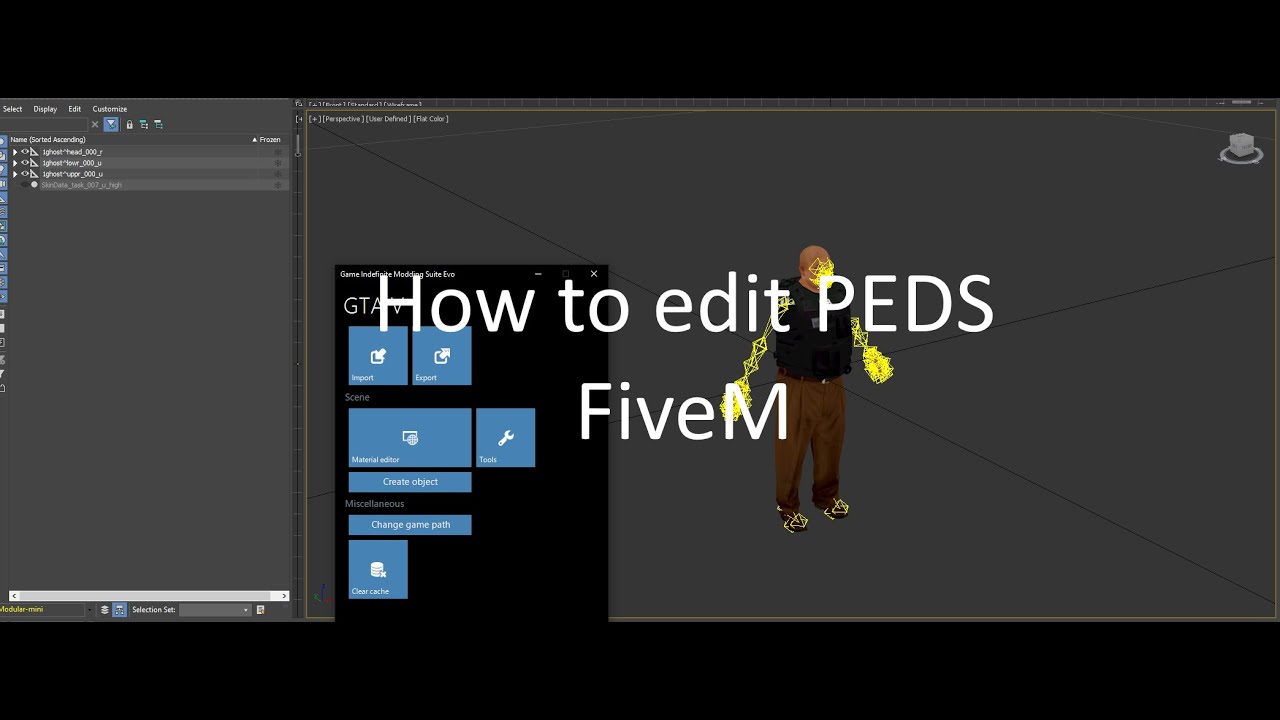Open the [User Defined] viewport shading menu
The width and height of the screenshot is (1280, 720).
coord(388,119)
